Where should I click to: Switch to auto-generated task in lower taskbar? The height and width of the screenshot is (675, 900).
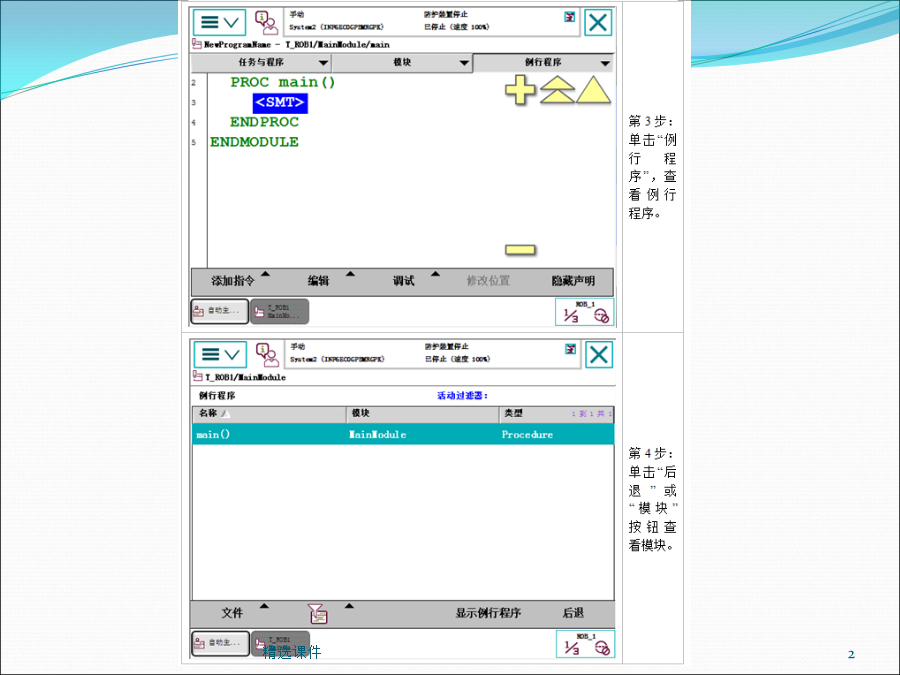[x=221, y=643]
